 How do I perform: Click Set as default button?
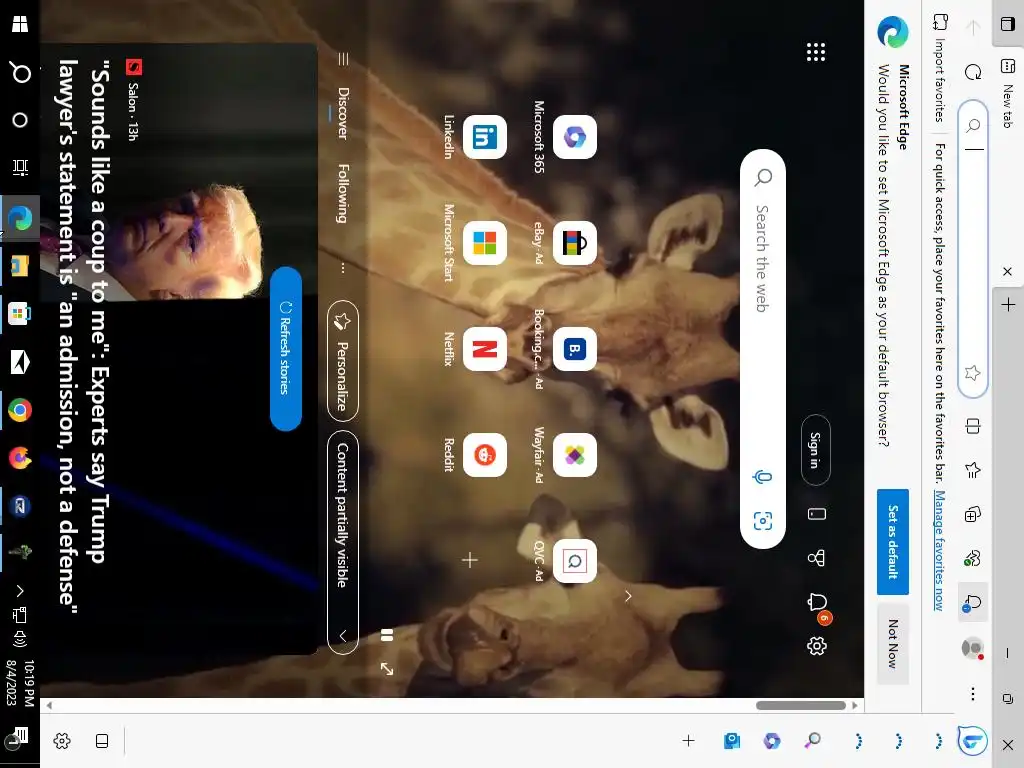coord(893,541)
